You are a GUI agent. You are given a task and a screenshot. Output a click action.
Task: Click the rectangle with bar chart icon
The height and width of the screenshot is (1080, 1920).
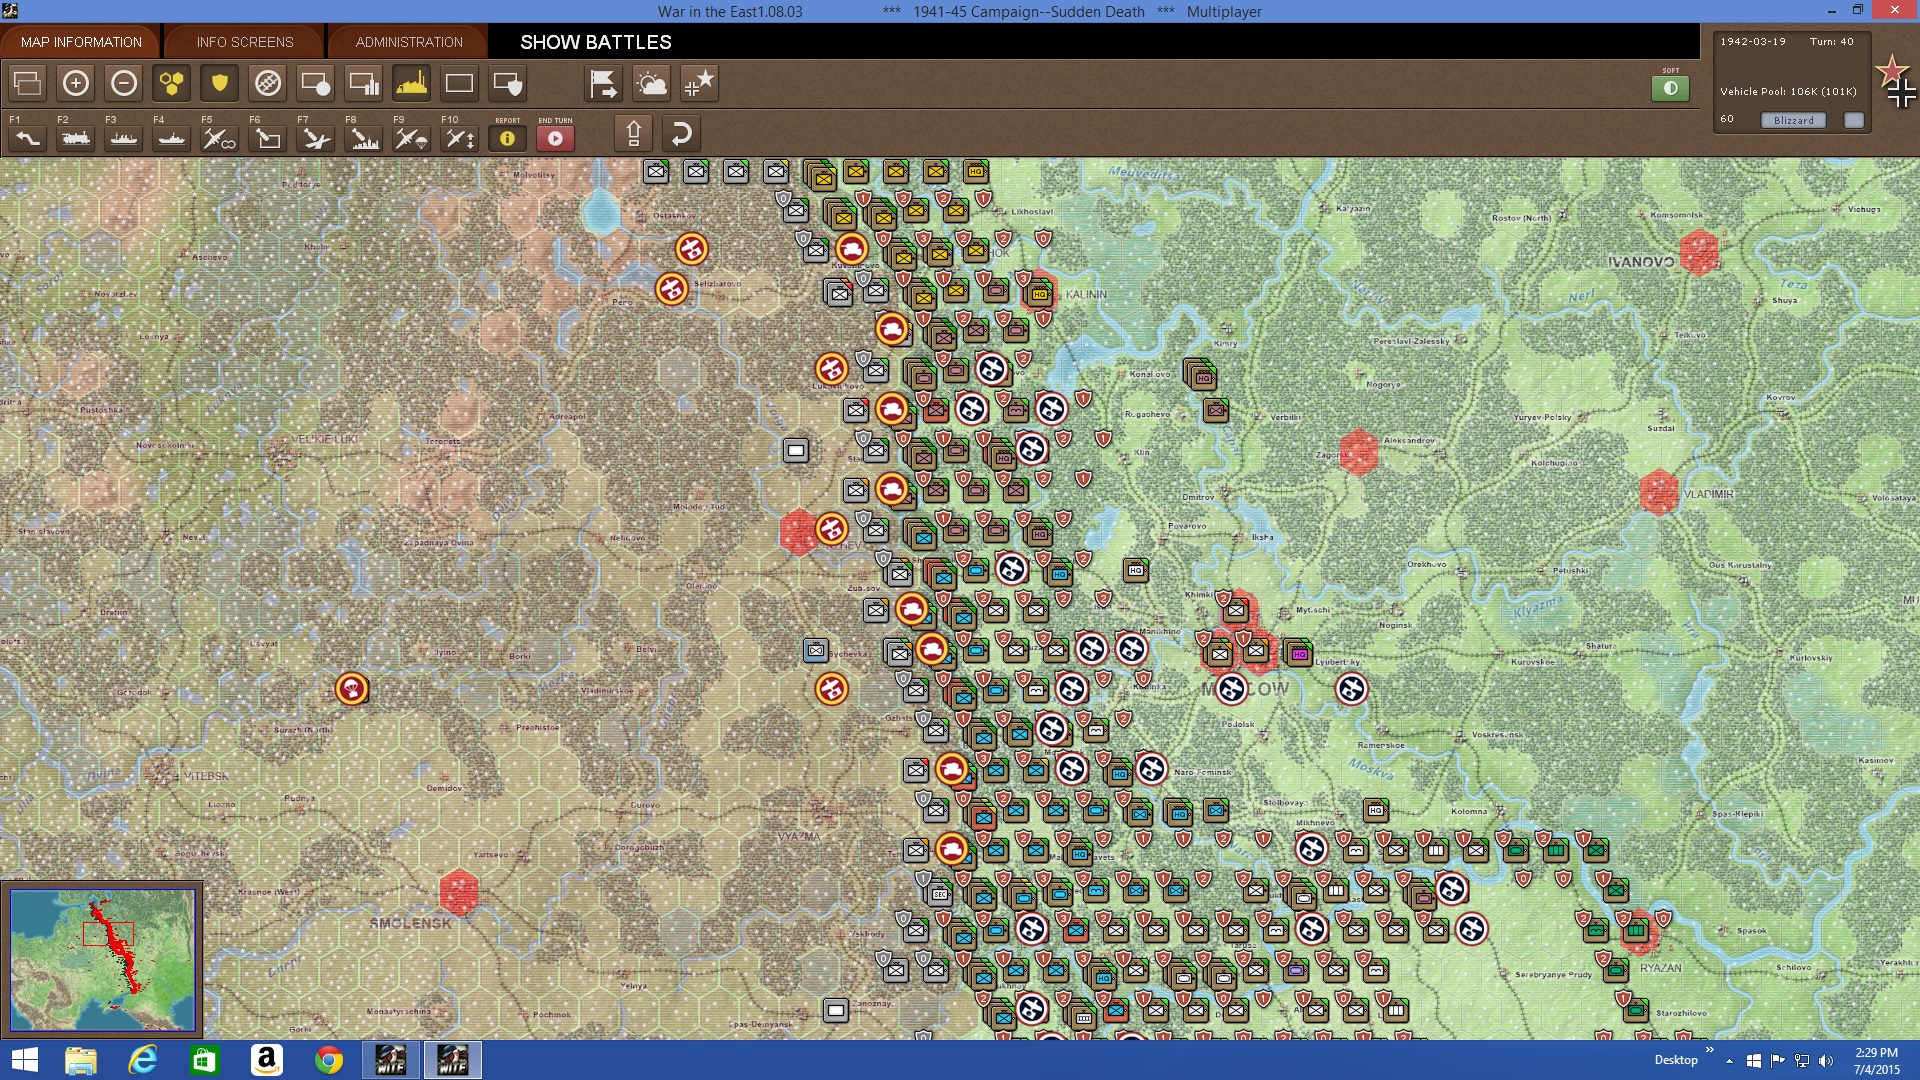point(364,83)
